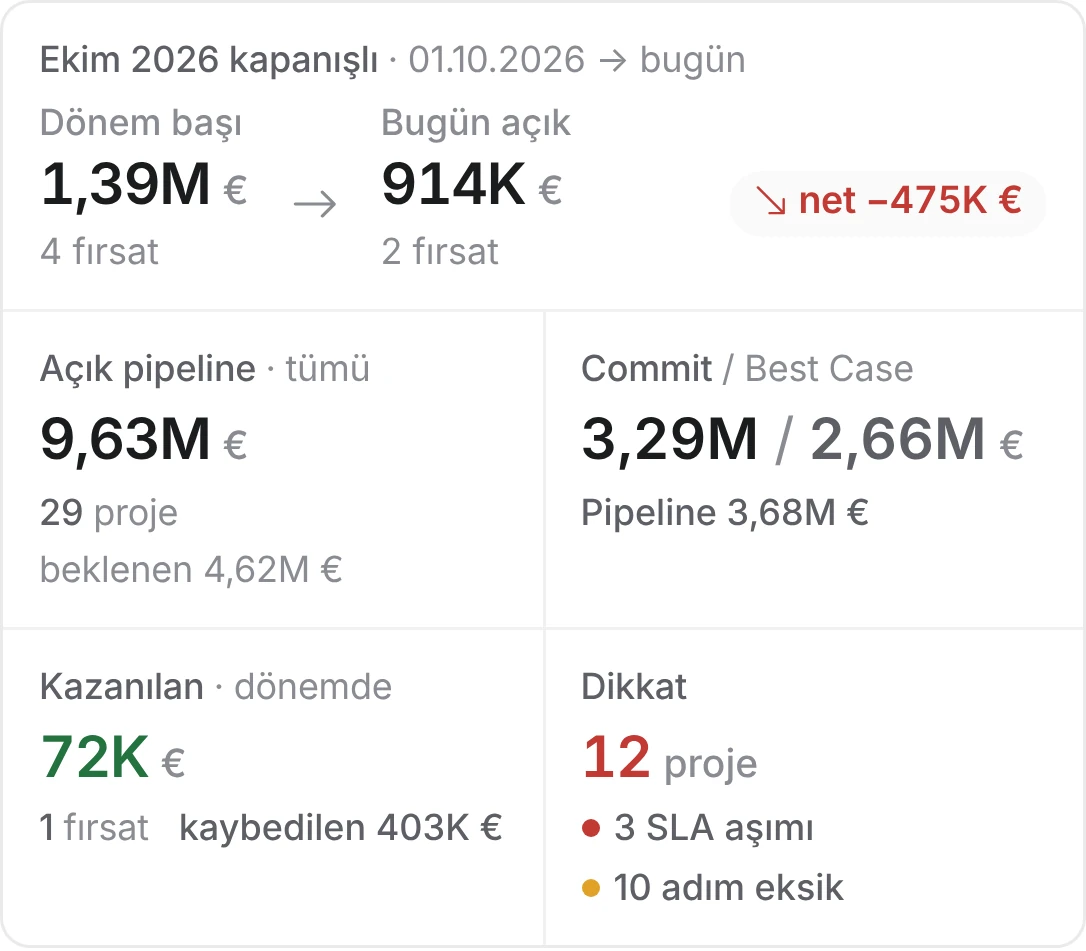Click the green 72K € won value
1086x951 pixels.
pyautogui.click(x=112, y=758)
